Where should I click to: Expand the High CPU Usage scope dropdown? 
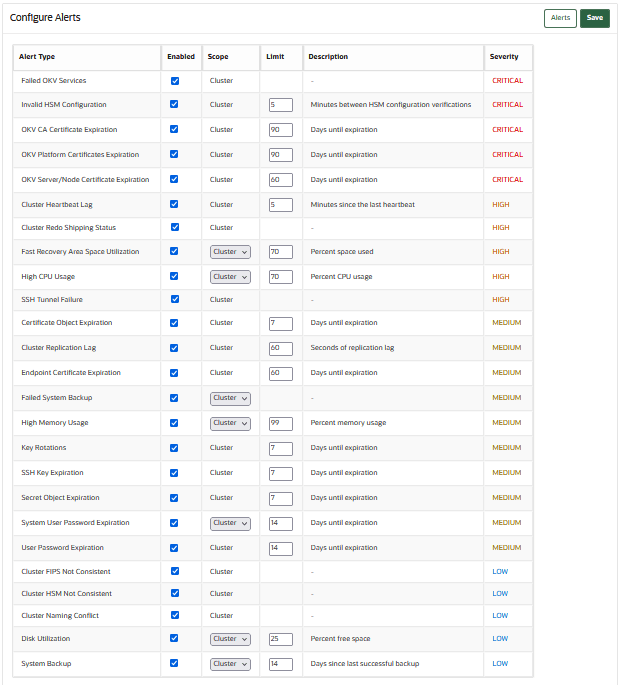click(230, 277)
